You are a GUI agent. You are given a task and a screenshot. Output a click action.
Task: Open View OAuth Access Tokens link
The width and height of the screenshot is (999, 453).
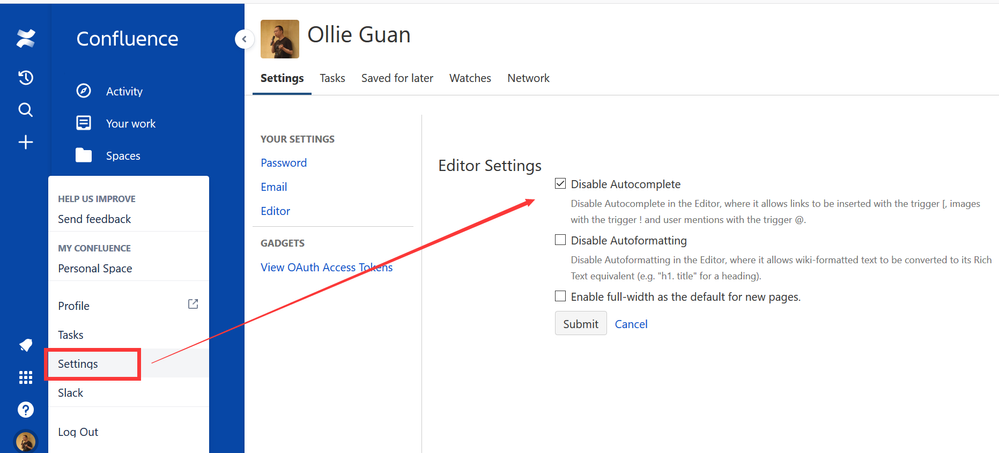pos(327,268)
